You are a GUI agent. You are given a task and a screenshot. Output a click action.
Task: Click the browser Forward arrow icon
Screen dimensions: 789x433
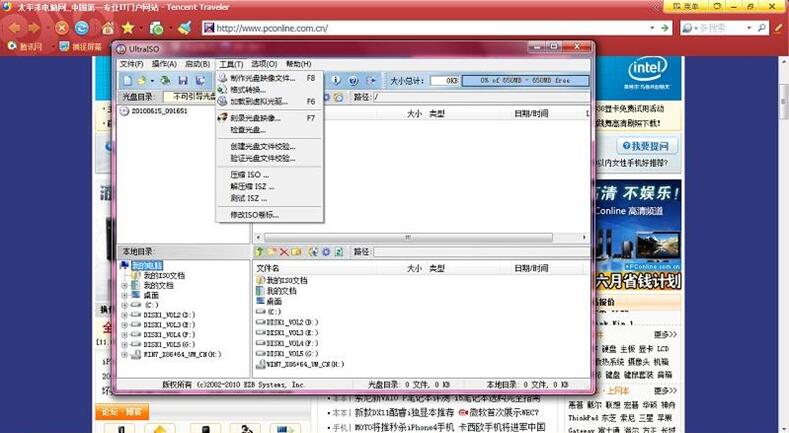[x=34, y=28]
